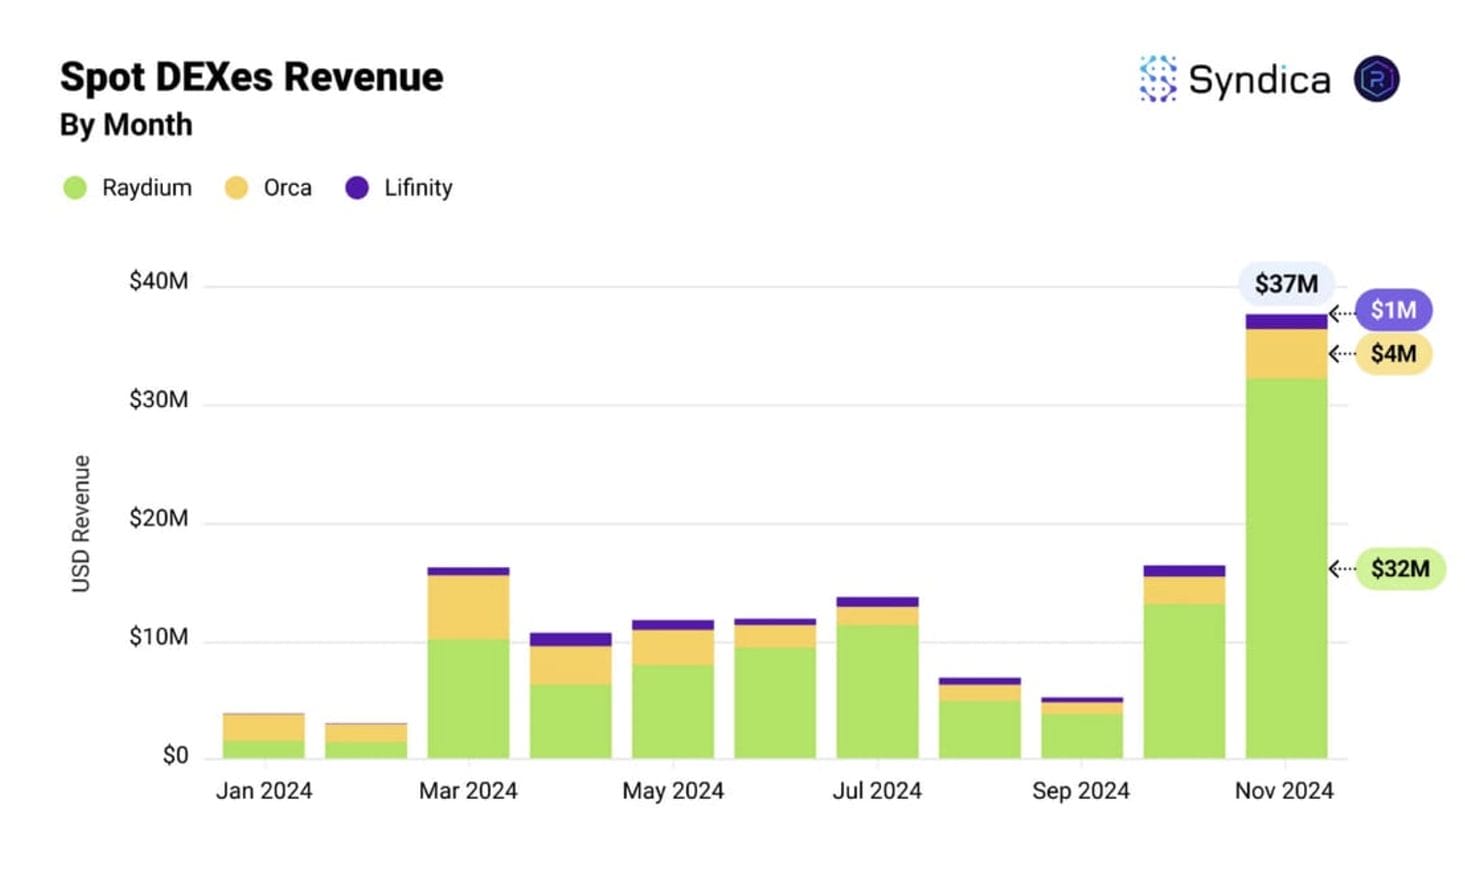Click the Sep 2024 axis label
The width and height of the screenshot is (1465, 871).
click(1081, 791)
